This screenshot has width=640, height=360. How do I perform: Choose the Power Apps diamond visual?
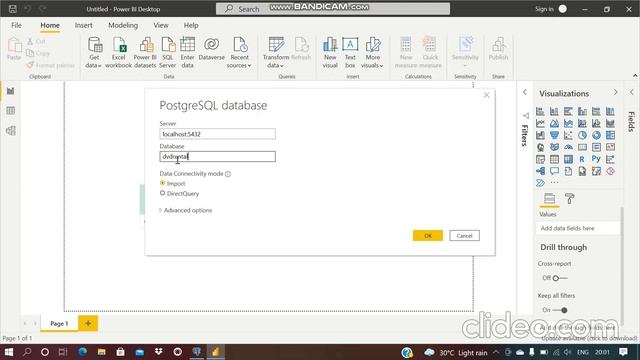[610, 171]
